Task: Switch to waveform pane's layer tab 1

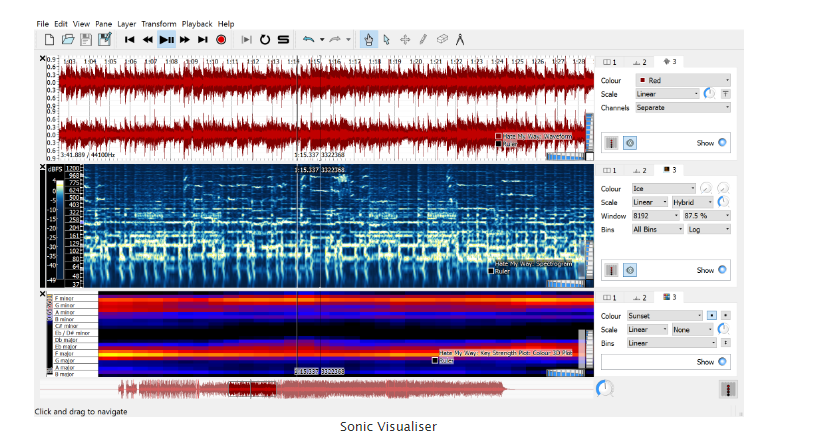Action: pyautogui.click(x=609, y=62)
